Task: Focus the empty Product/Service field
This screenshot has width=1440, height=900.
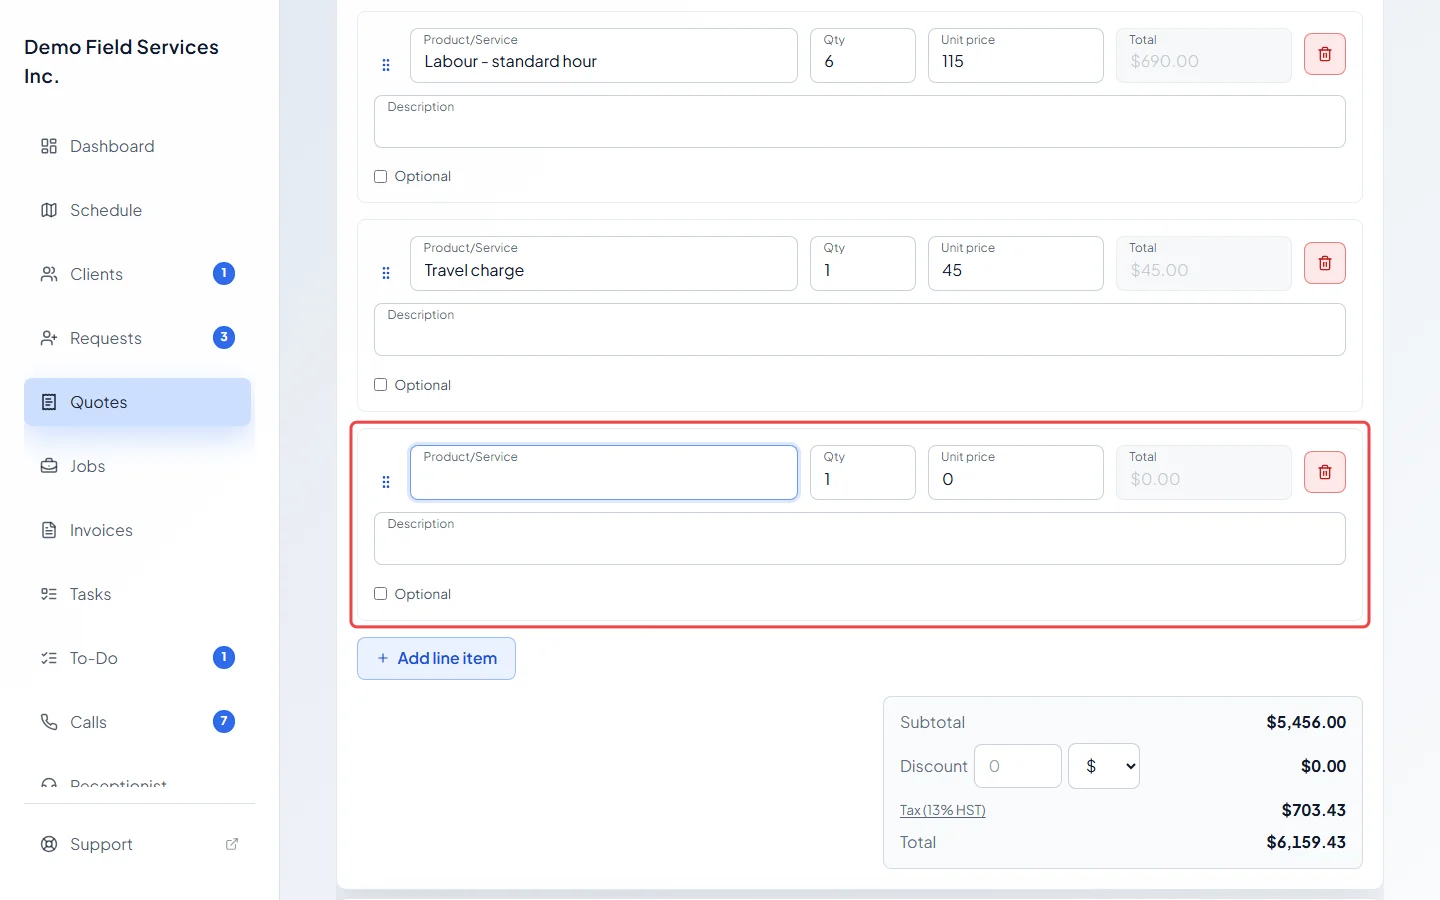Action: pyautogui.click(x=604, y=472)
